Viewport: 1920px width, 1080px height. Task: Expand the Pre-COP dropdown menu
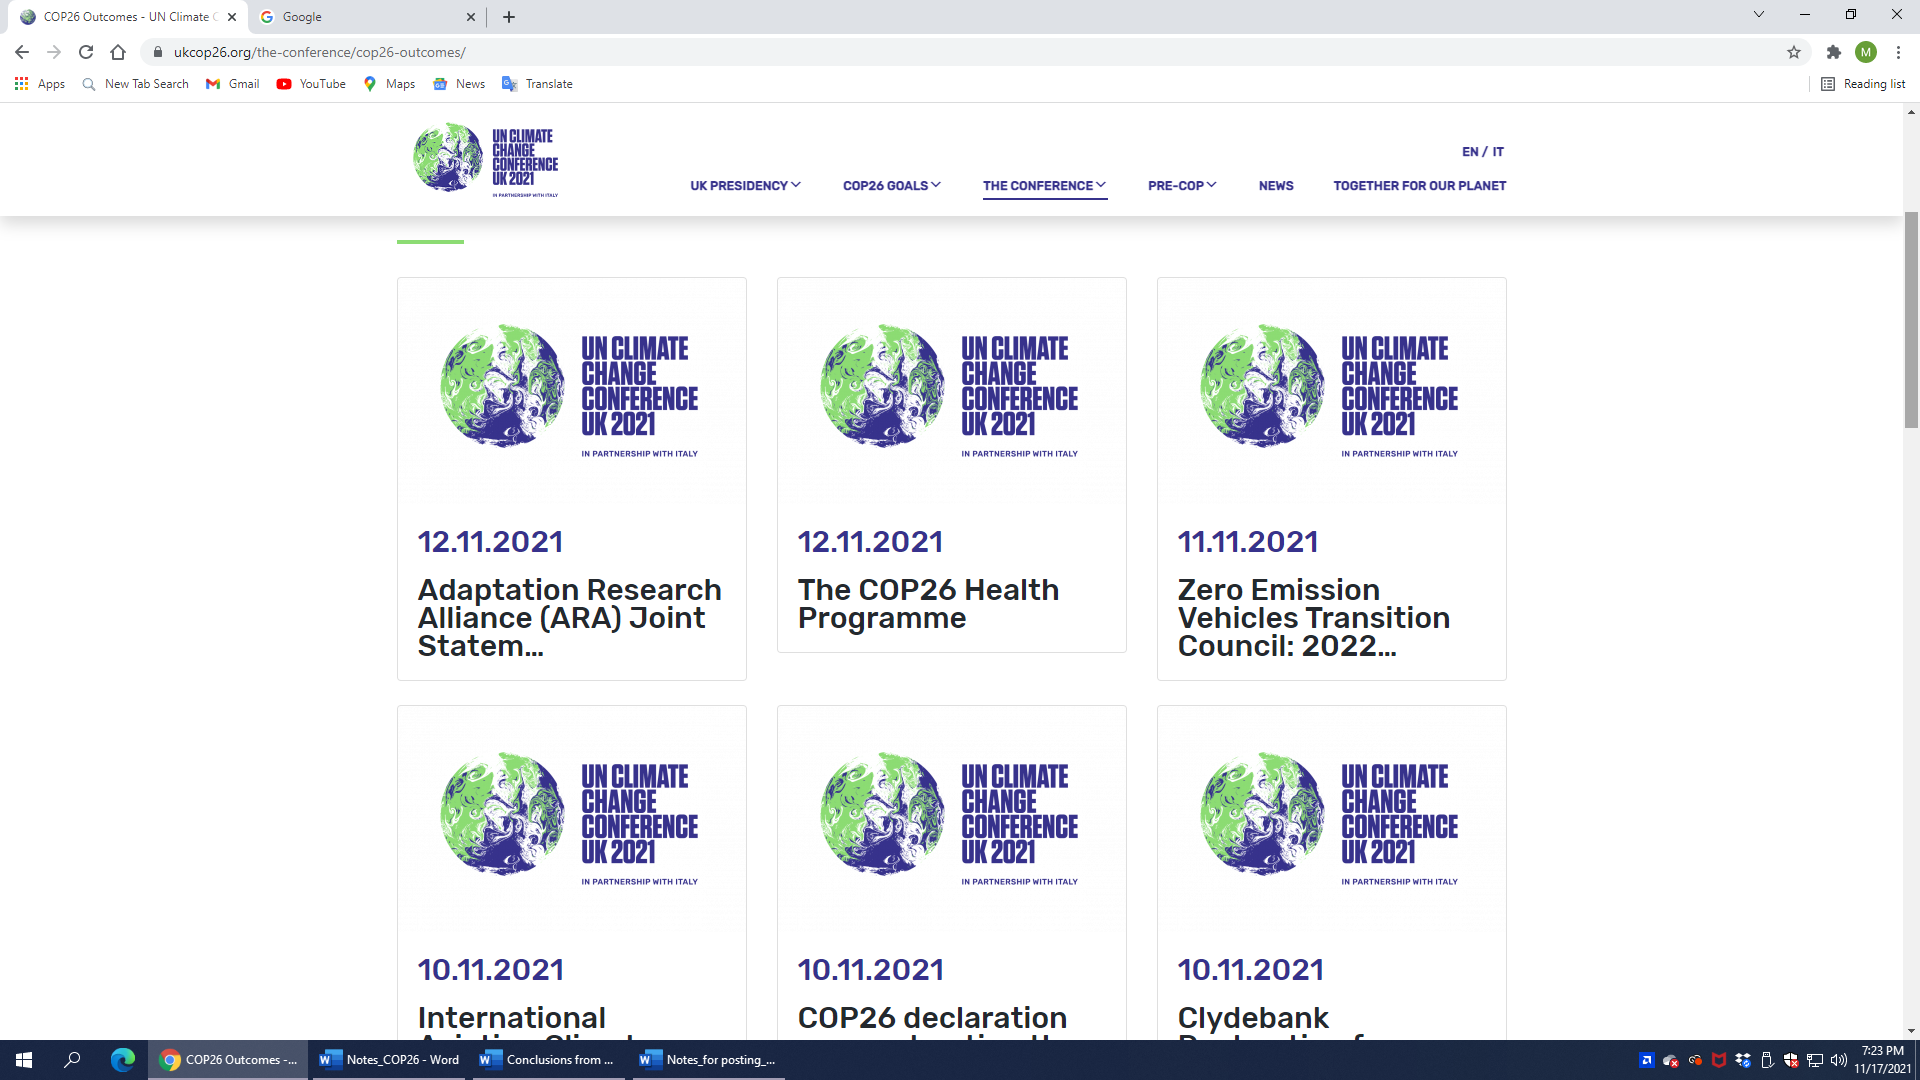click(1181, 186)
